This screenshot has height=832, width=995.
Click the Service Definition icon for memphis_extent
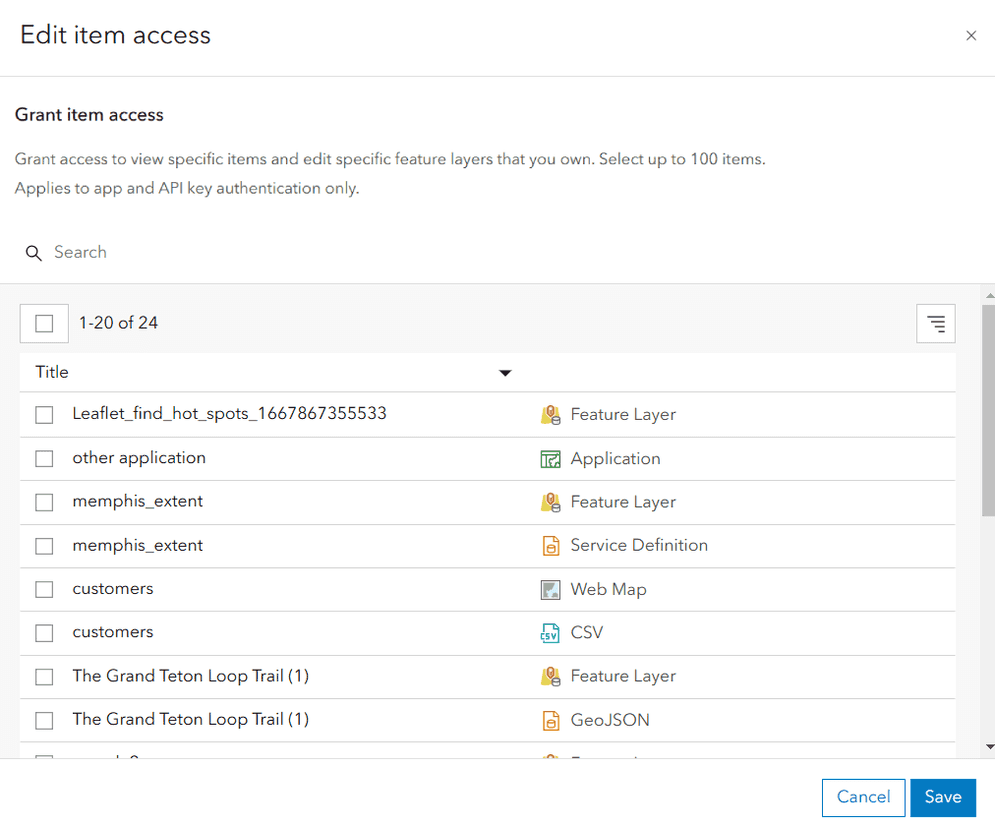pyautogui.click(x=550, y=546)
